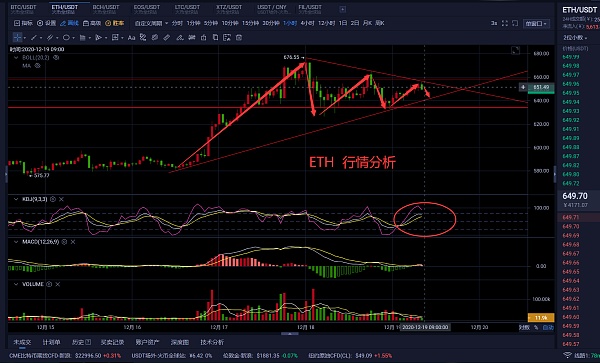The width and height of the screenshot is (600, 363).
Task: Select the 1分钟 interval
Action: pyautogui.click(x=193, y=23)
